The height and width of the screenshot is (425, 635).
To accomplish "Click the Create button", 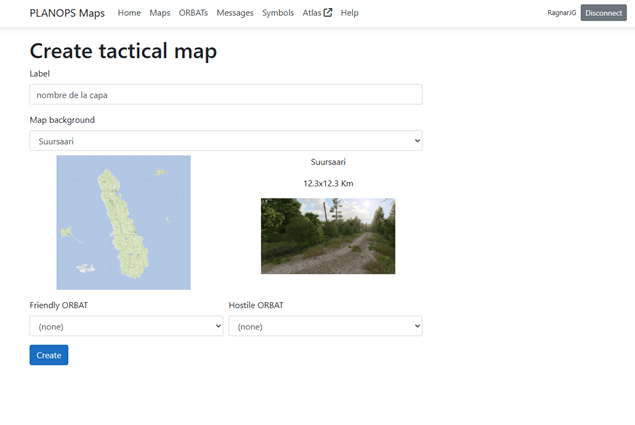I will tap(49, 355).
